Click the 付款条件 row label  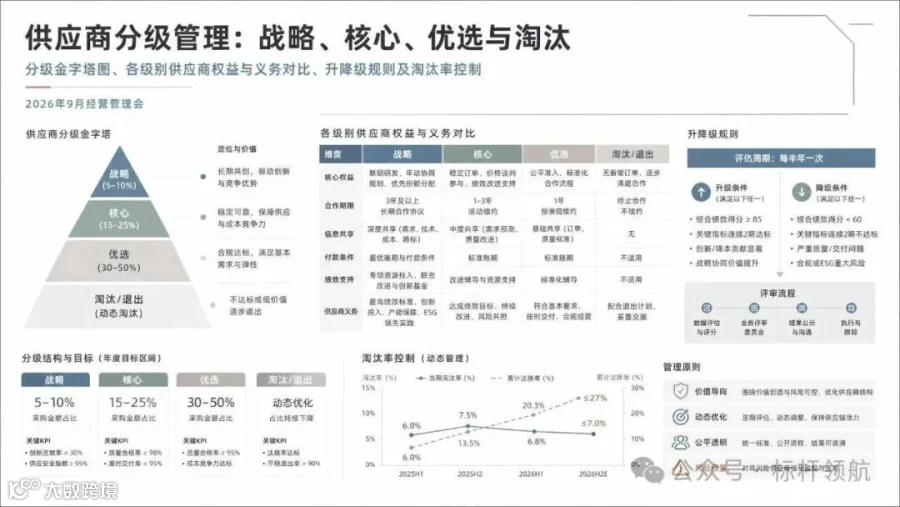pos(339,257)
